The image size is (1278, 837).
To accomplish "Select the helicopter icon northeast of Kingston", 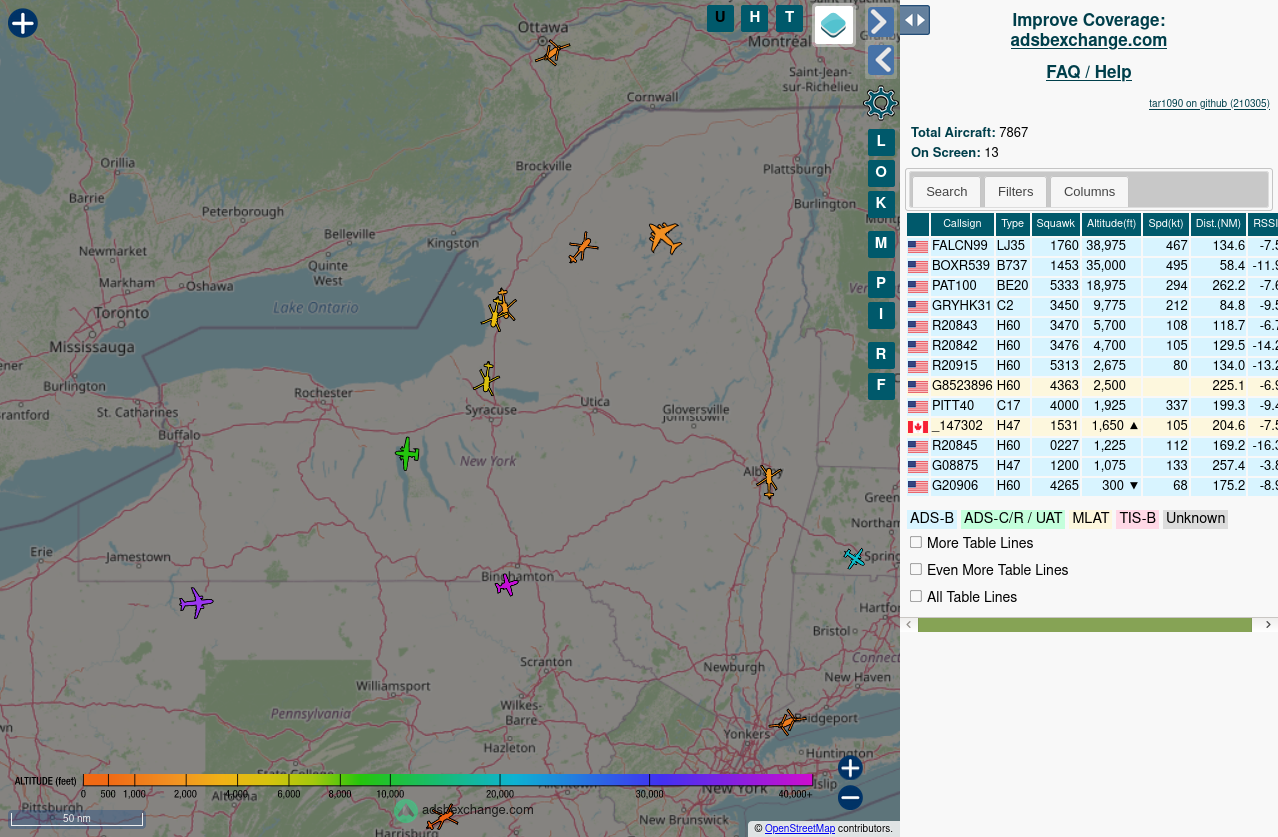I will pyautogui.click(x=582, y=247).
